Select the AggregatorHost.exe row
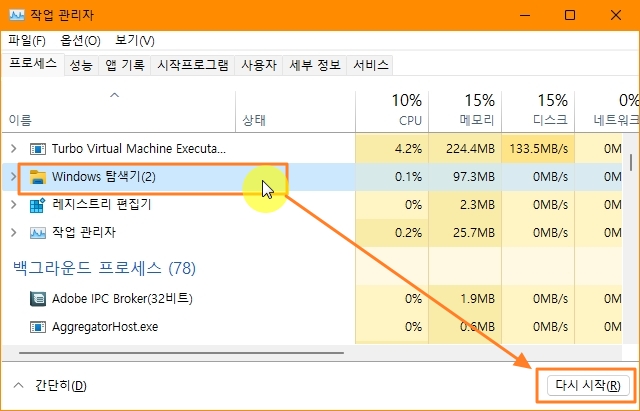Image resolution: width=640 pixels, height=411 pixels. pyautogui.click(x=312, y=327)
